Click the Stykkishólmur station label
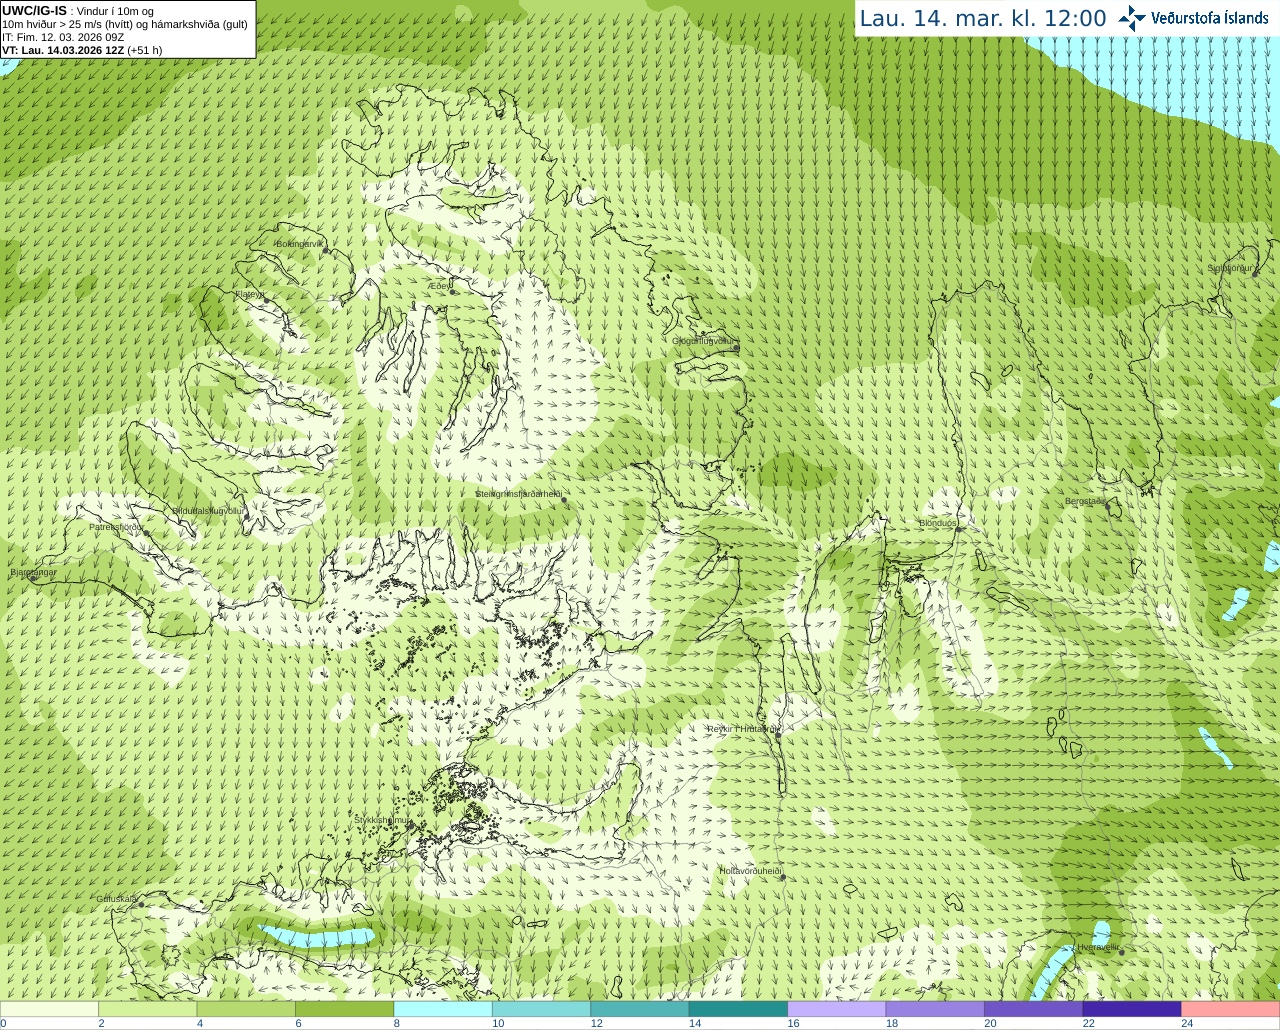This screenshot has height=1030, width=1280. pos(382,820)
